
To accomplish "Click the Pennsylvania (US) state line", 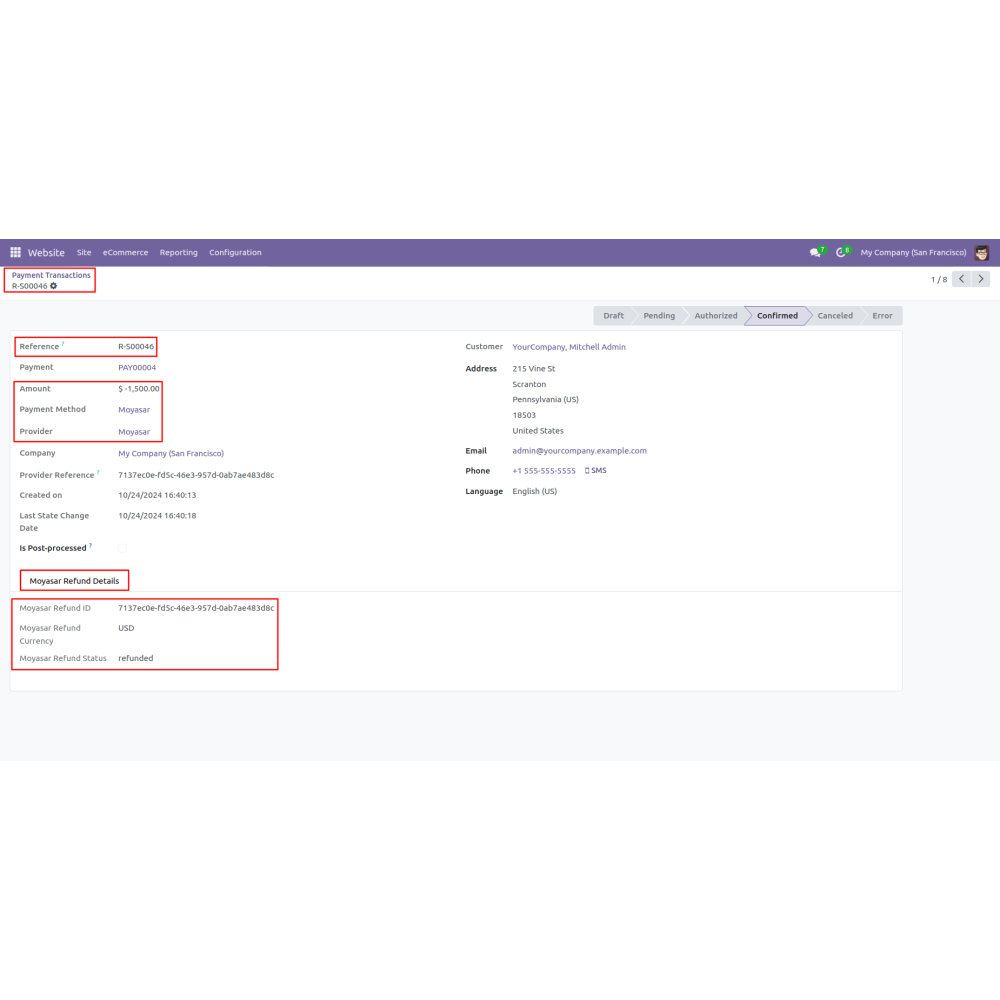I will coord(545,400).
